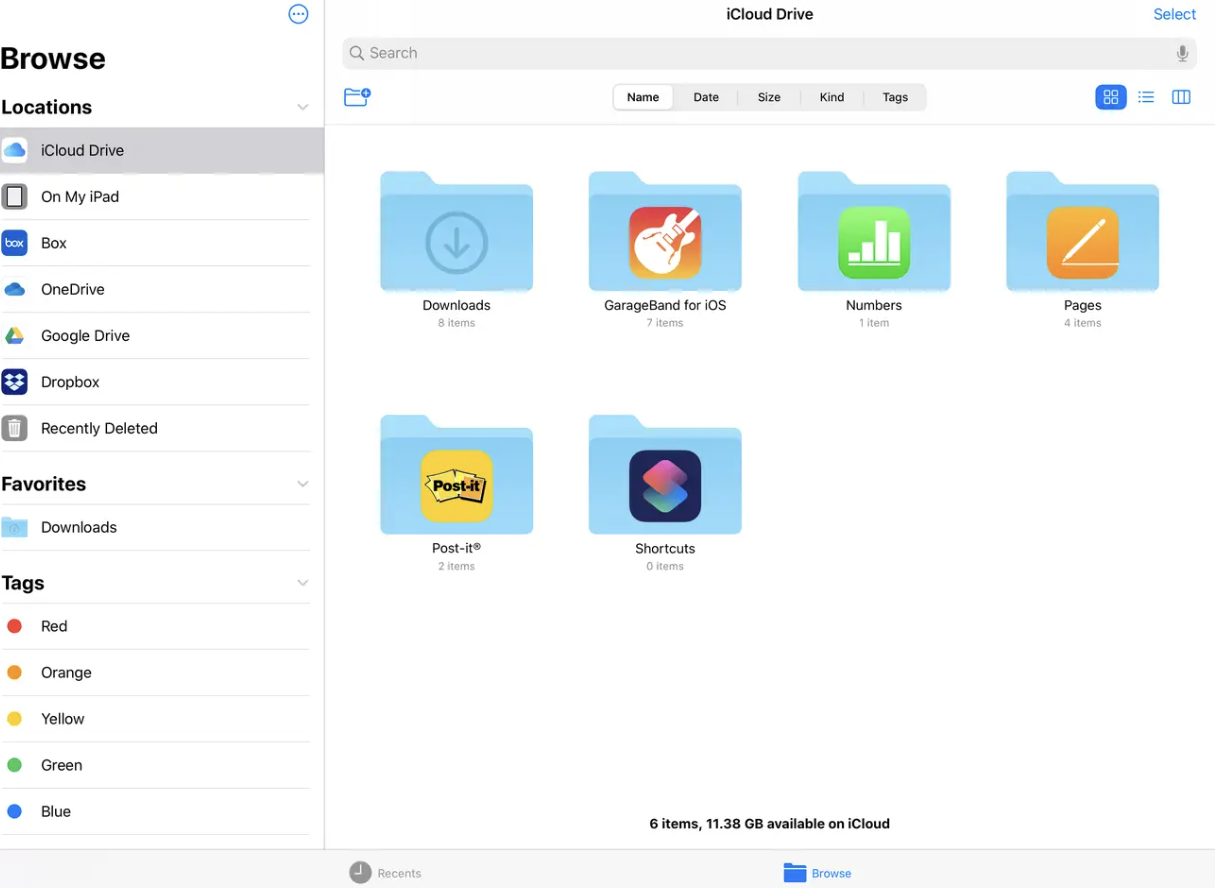Sort files by Tags
This screenshot has height=888, width=1218.
point(895,97)
